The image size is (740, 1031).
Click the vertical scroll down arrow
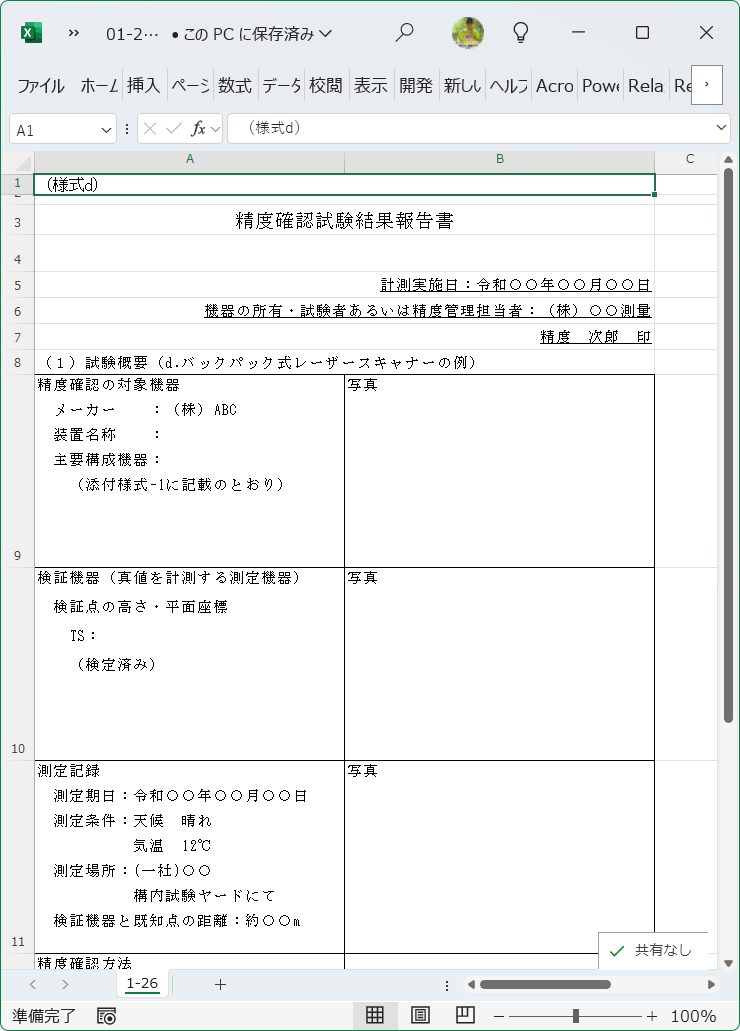pyautogui.click(x=728, y=963)
